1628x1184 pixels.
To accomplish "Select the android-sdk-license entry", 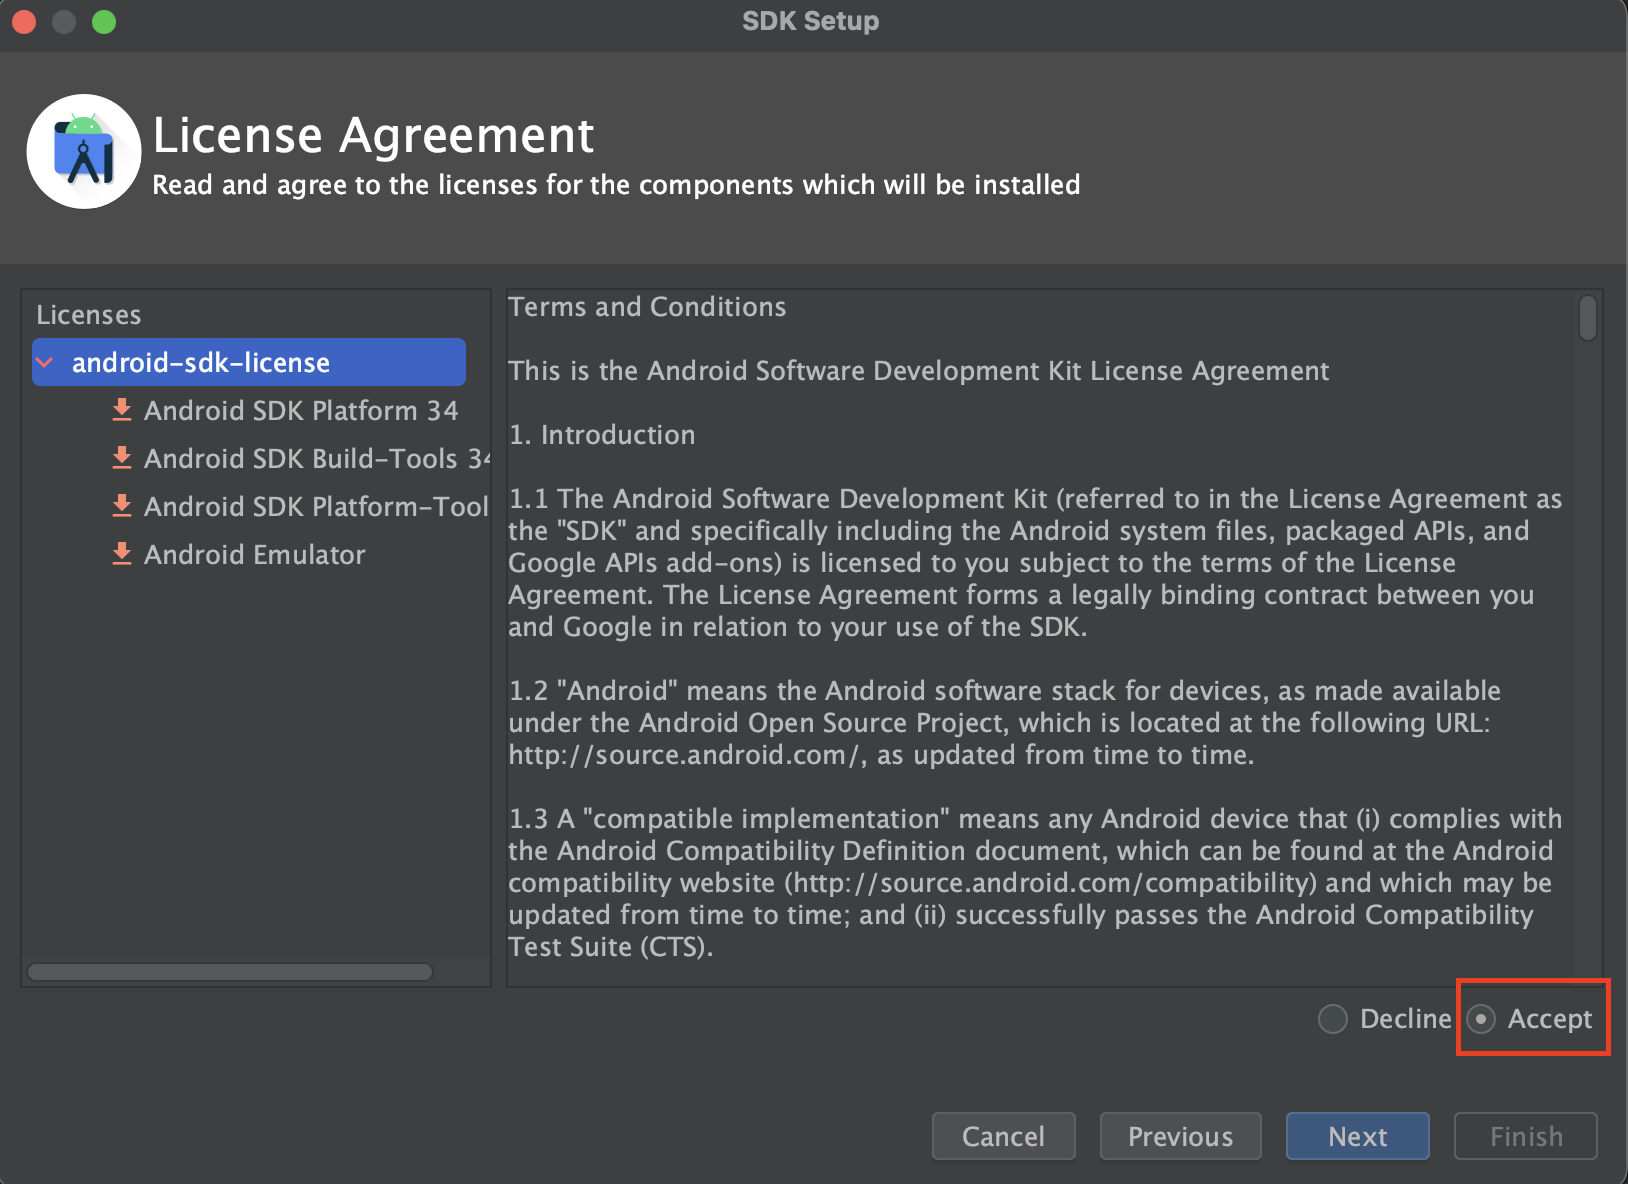I will pos(249,362).
